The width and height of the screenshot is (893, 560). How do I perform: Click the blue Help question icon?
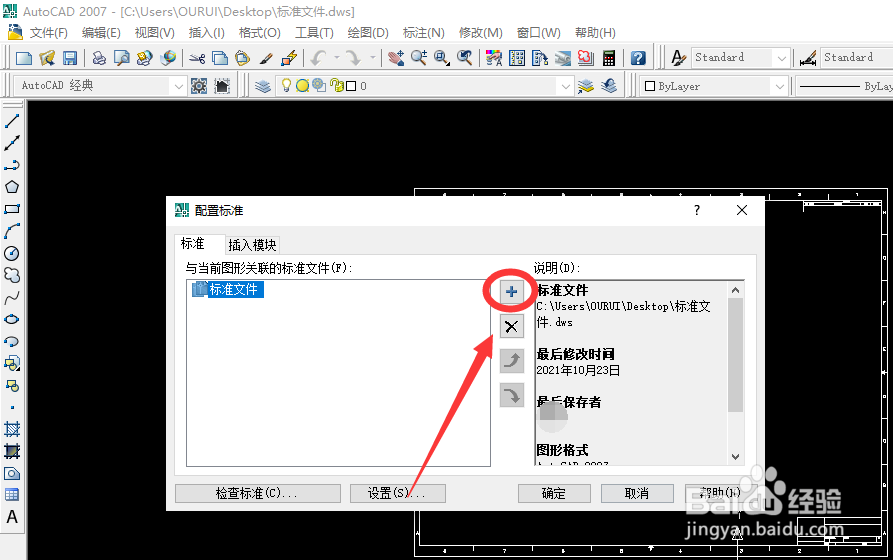point(638,58)
